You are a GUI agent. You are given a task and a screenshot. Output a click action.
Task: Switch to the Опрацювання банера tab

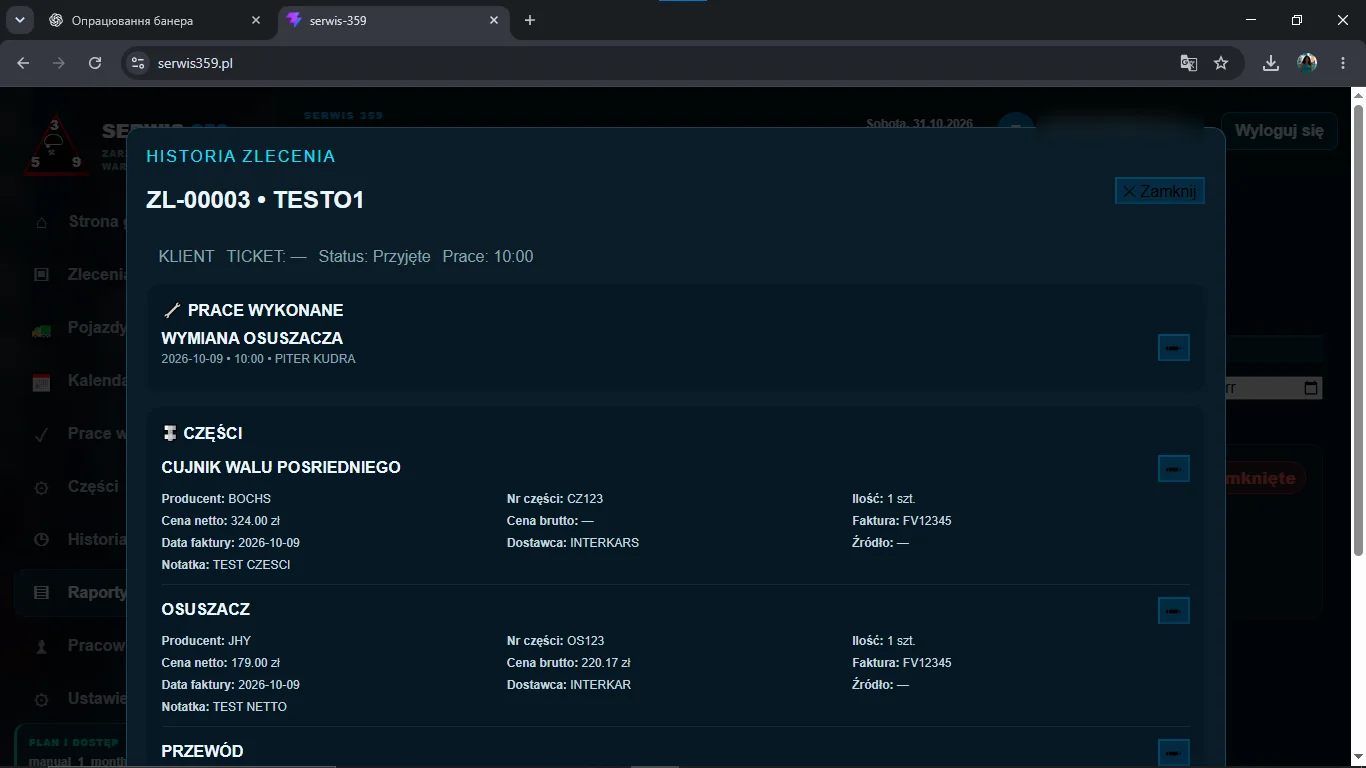pos(155,20)
